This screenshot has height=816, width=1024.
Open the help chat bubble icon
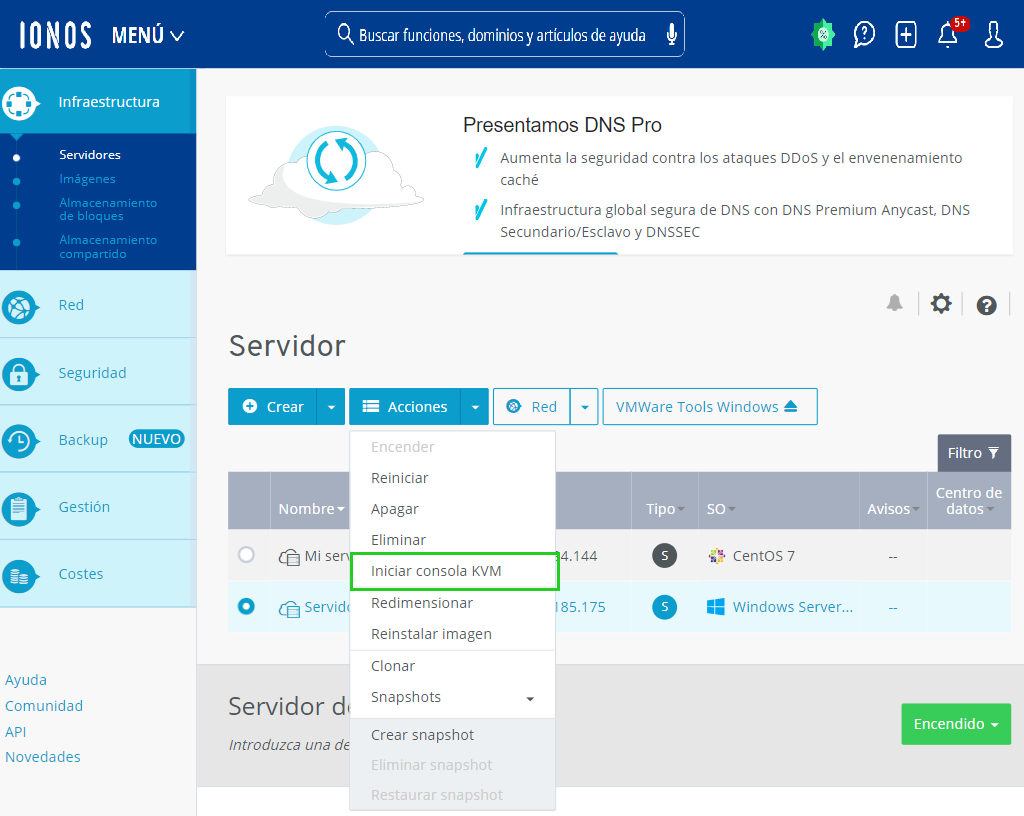coord(864,35)
